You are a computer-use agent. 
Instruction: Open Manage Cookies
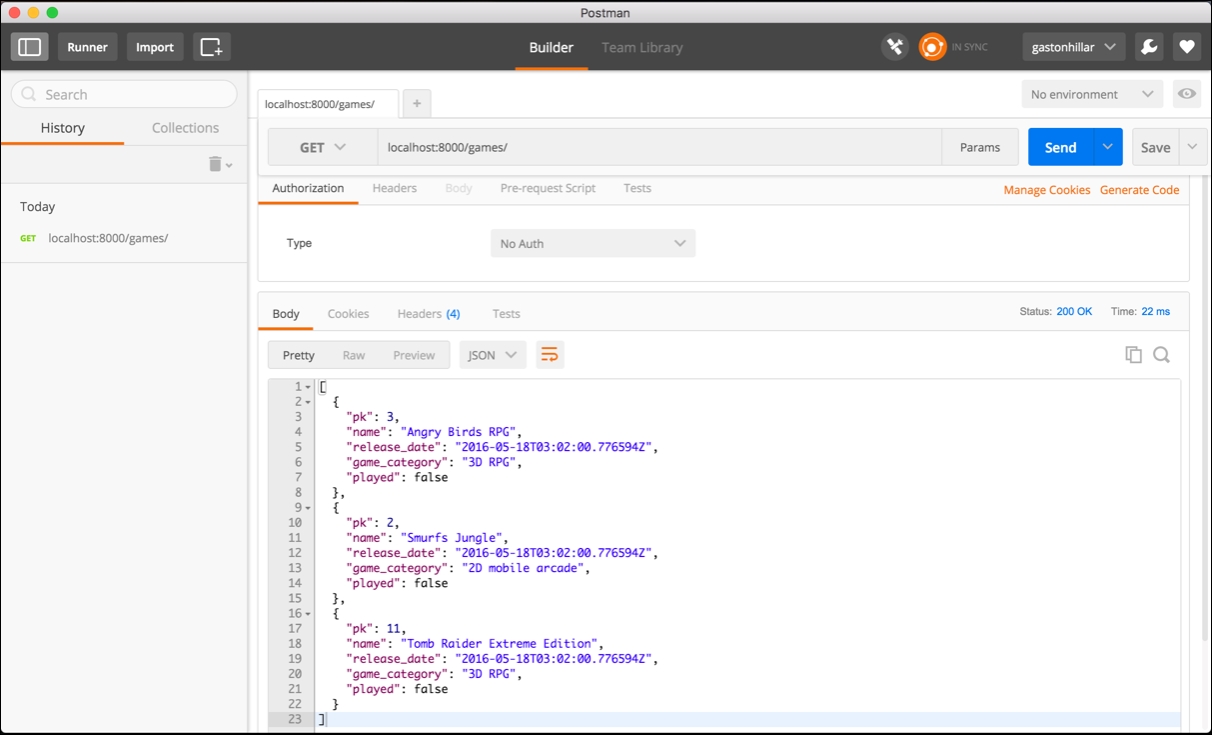1046,189
